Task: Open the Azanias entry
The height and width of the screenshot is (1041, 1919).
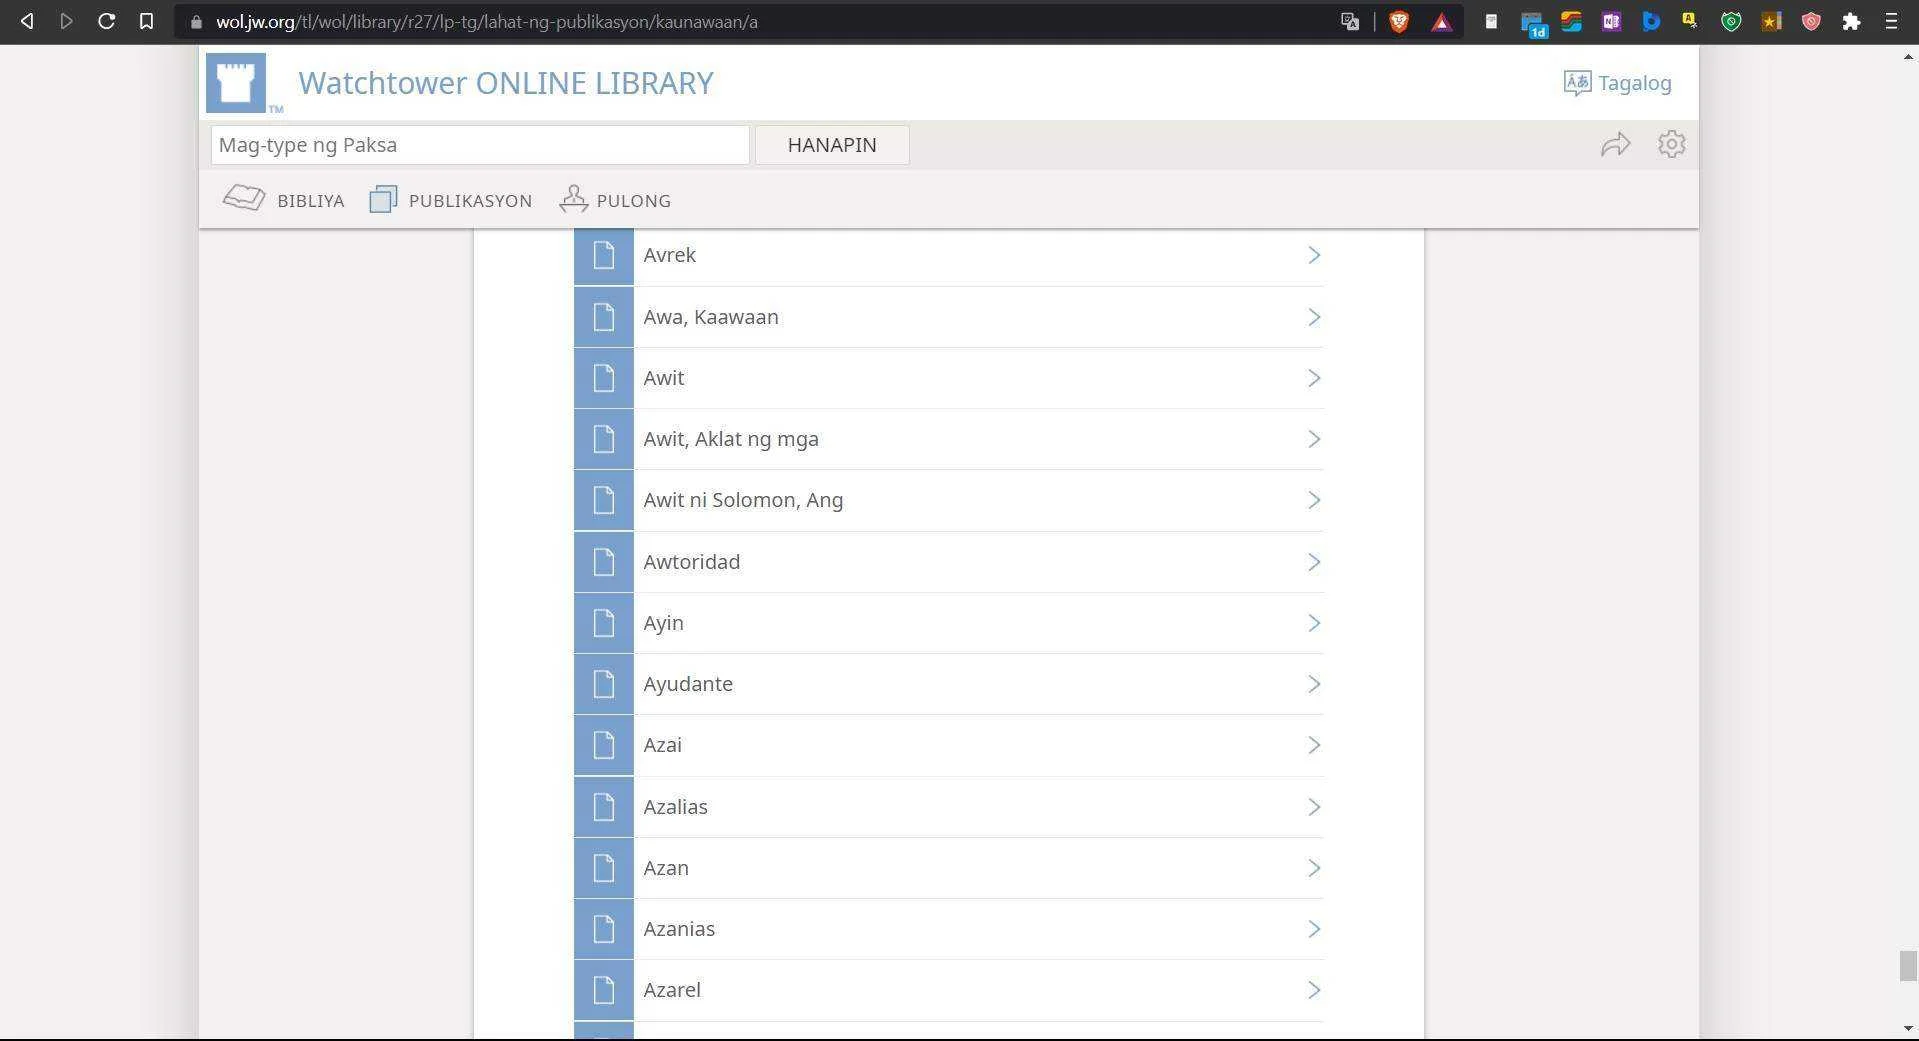Action: coord(949,929)
